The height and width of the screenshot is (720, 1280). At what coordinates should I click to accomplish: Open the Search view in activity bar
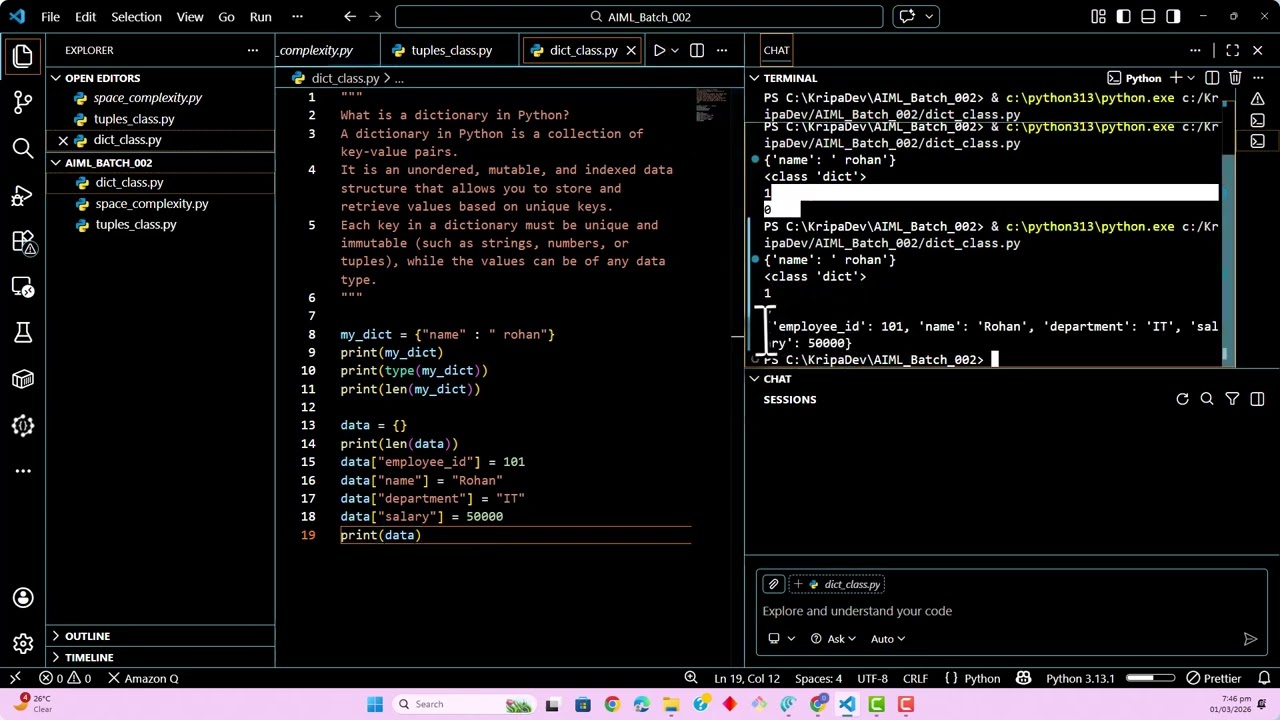[x=23, y=148]
